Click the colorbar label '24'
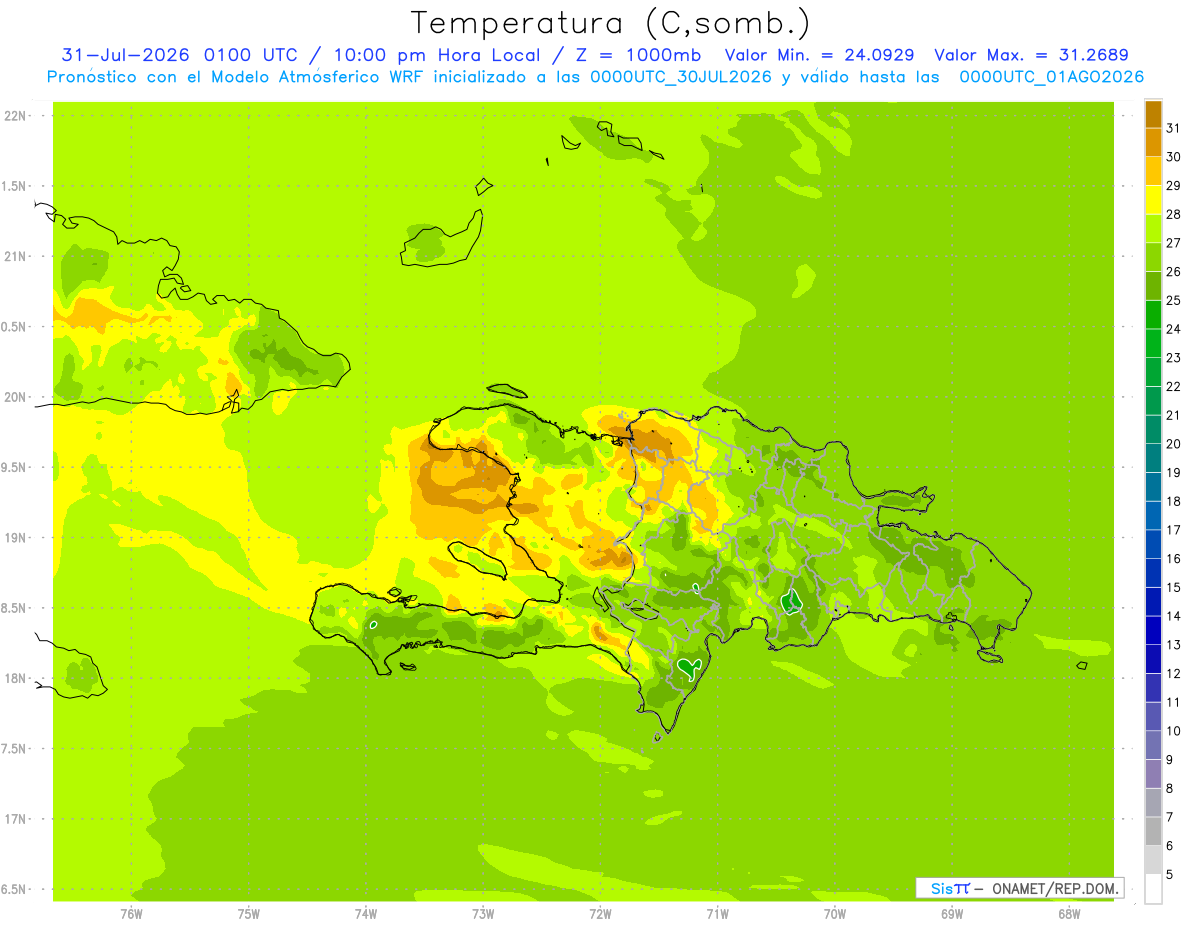This screenshot has height=927, width=1200. point(1173,329)
